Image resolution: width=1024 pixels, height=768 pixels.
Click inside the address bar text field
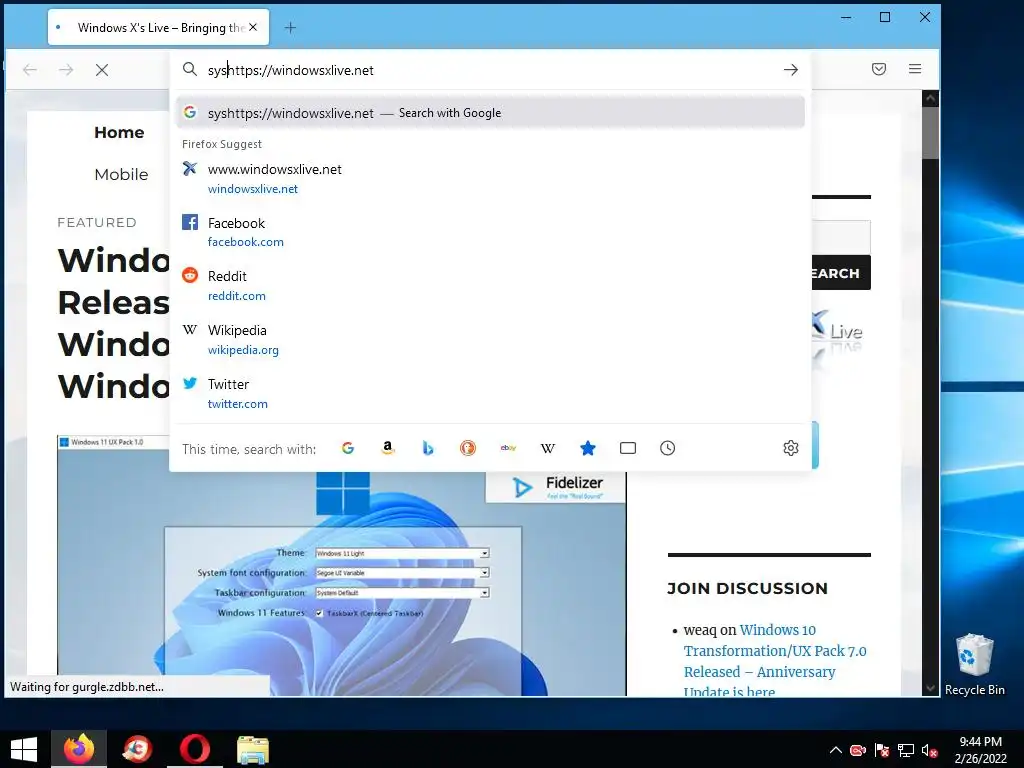click(x=490, y=70)
